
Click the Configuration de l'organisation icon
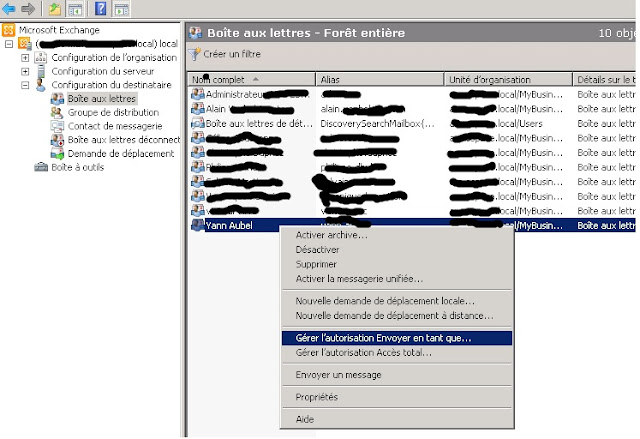[41, 58]
